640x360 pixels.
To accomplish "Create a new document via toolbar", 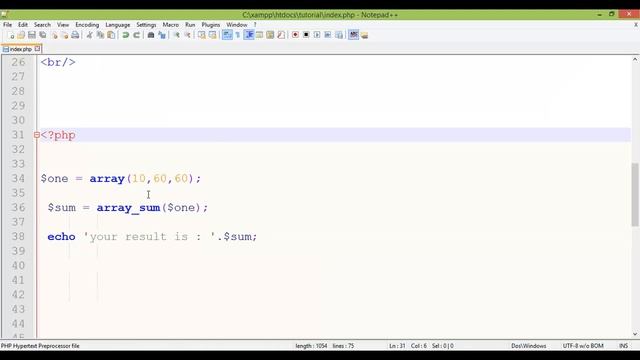I will (x=11, y=35).
